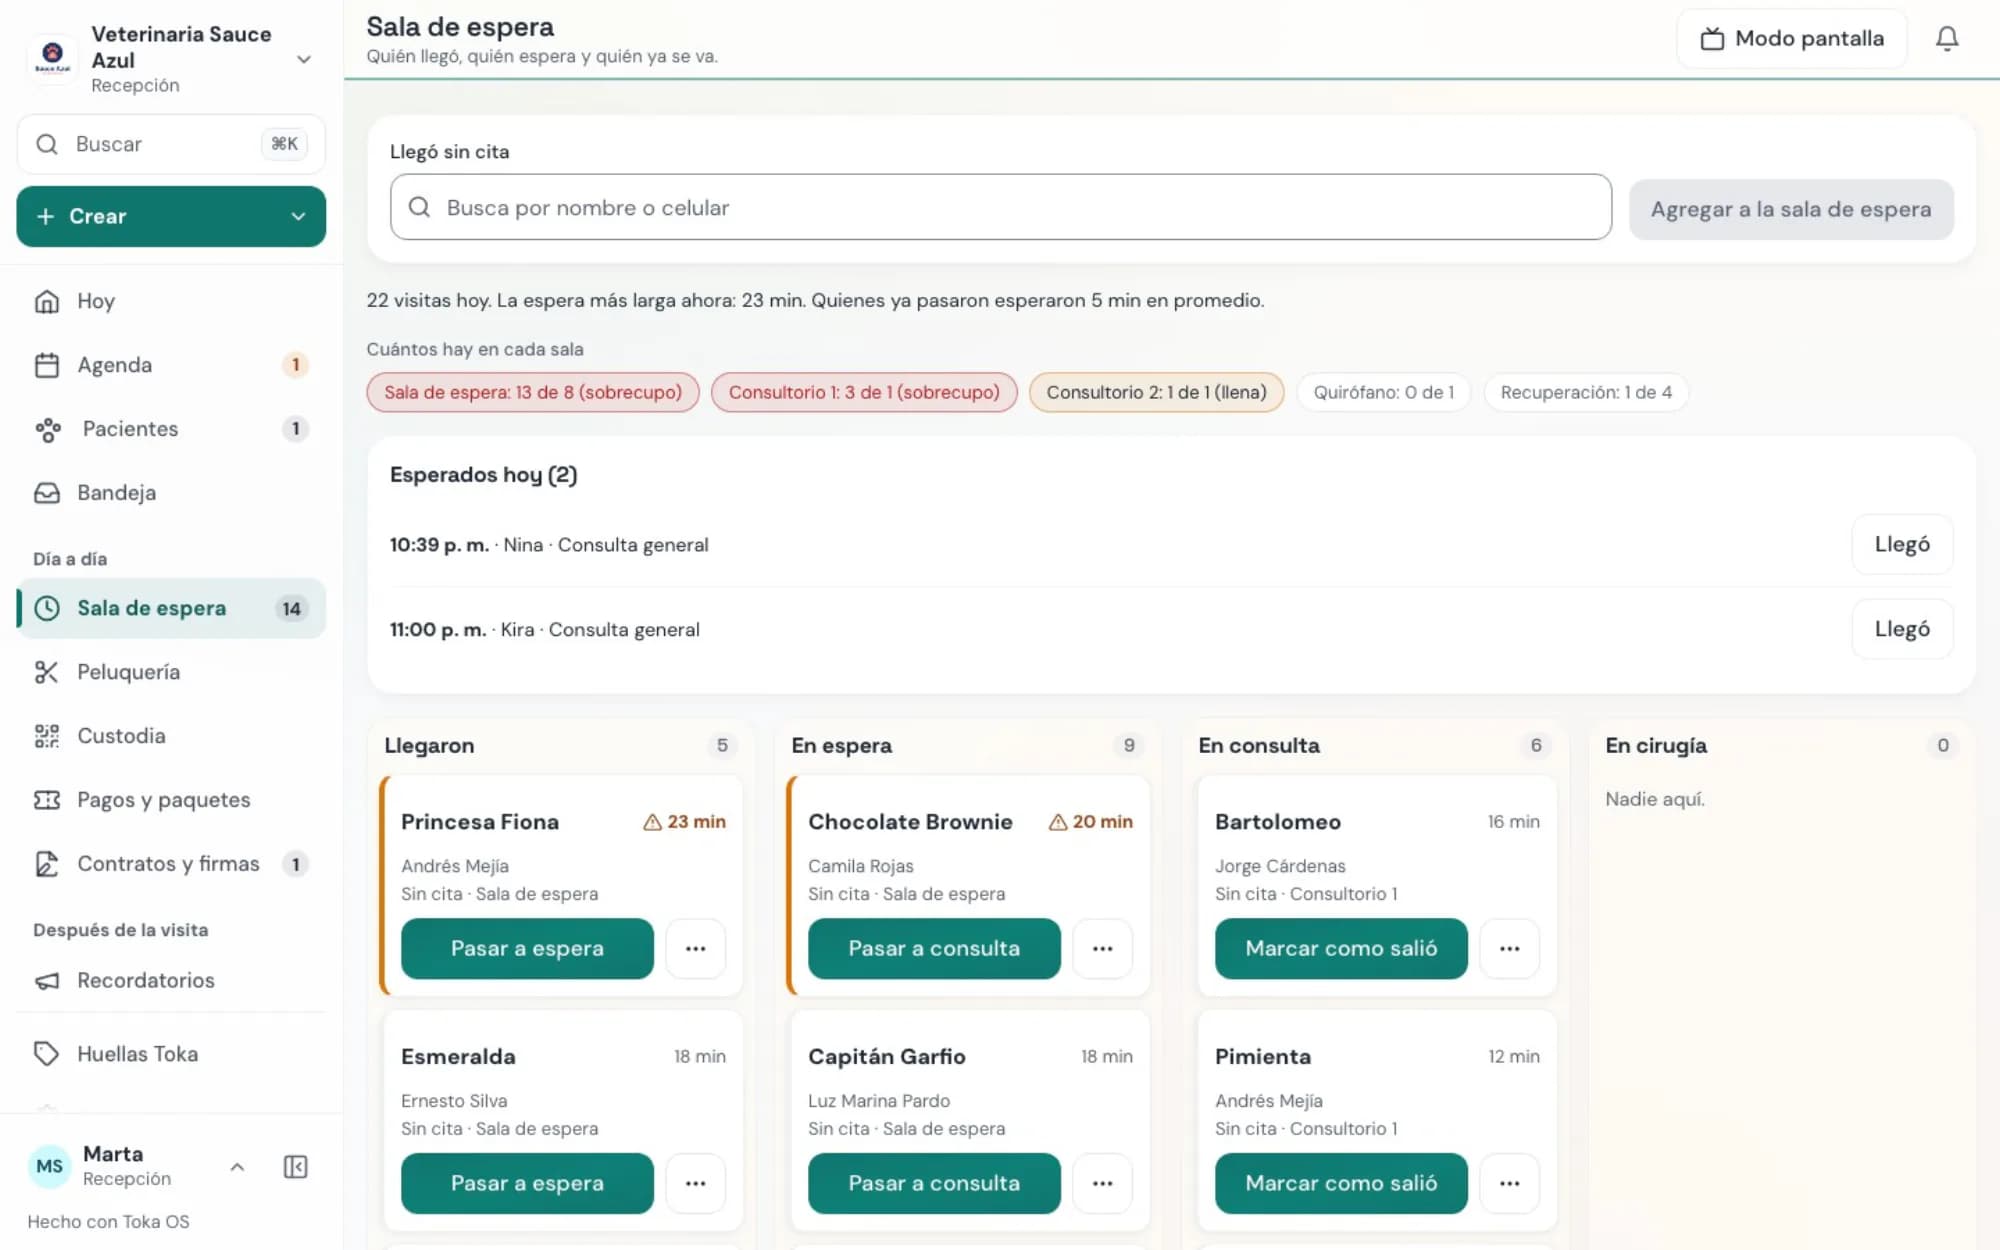Screen dimensions: 2000x1250
Task: Select Sala de espera menu item
Action: click(171, 608)
